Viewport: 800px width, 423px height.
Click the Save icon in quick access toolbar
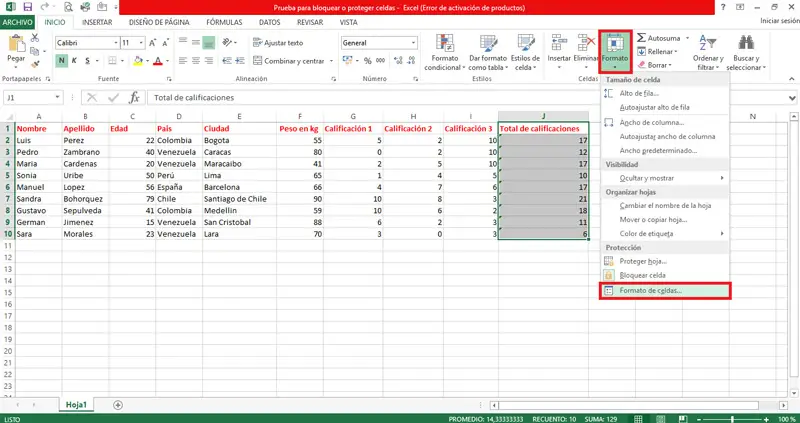(28, 7)
